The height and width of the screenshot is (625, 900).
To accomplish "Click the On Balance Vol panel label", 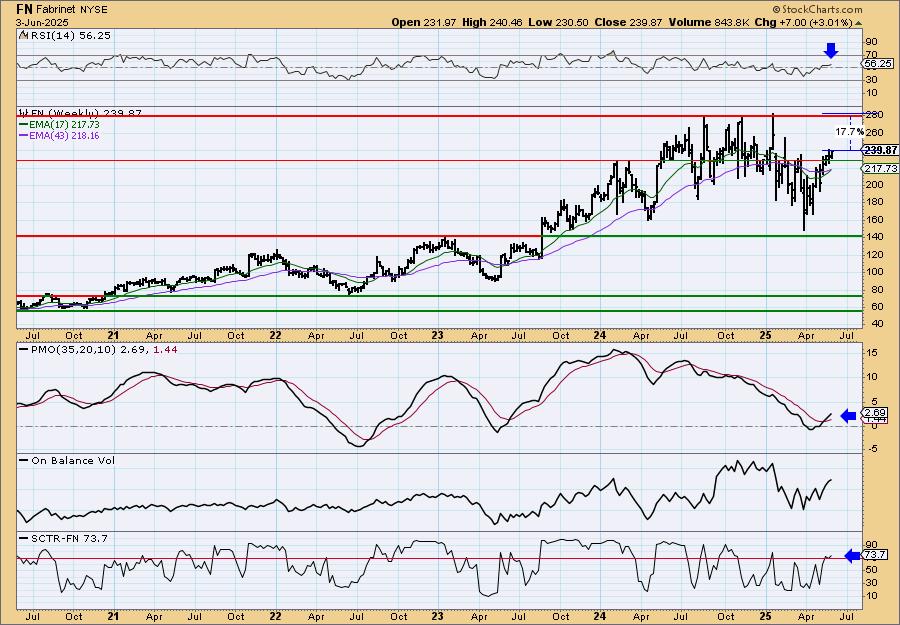I will (73, 460).
